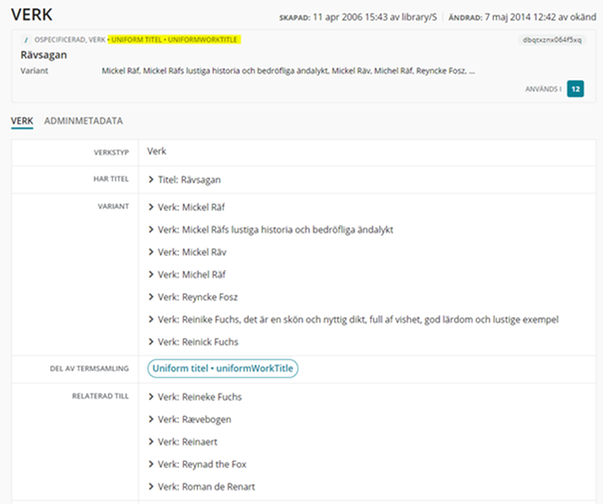Screen dimensions: 603x504
Task: Expand the long Reinike Fuchs variant
Action: coord(150,319)
